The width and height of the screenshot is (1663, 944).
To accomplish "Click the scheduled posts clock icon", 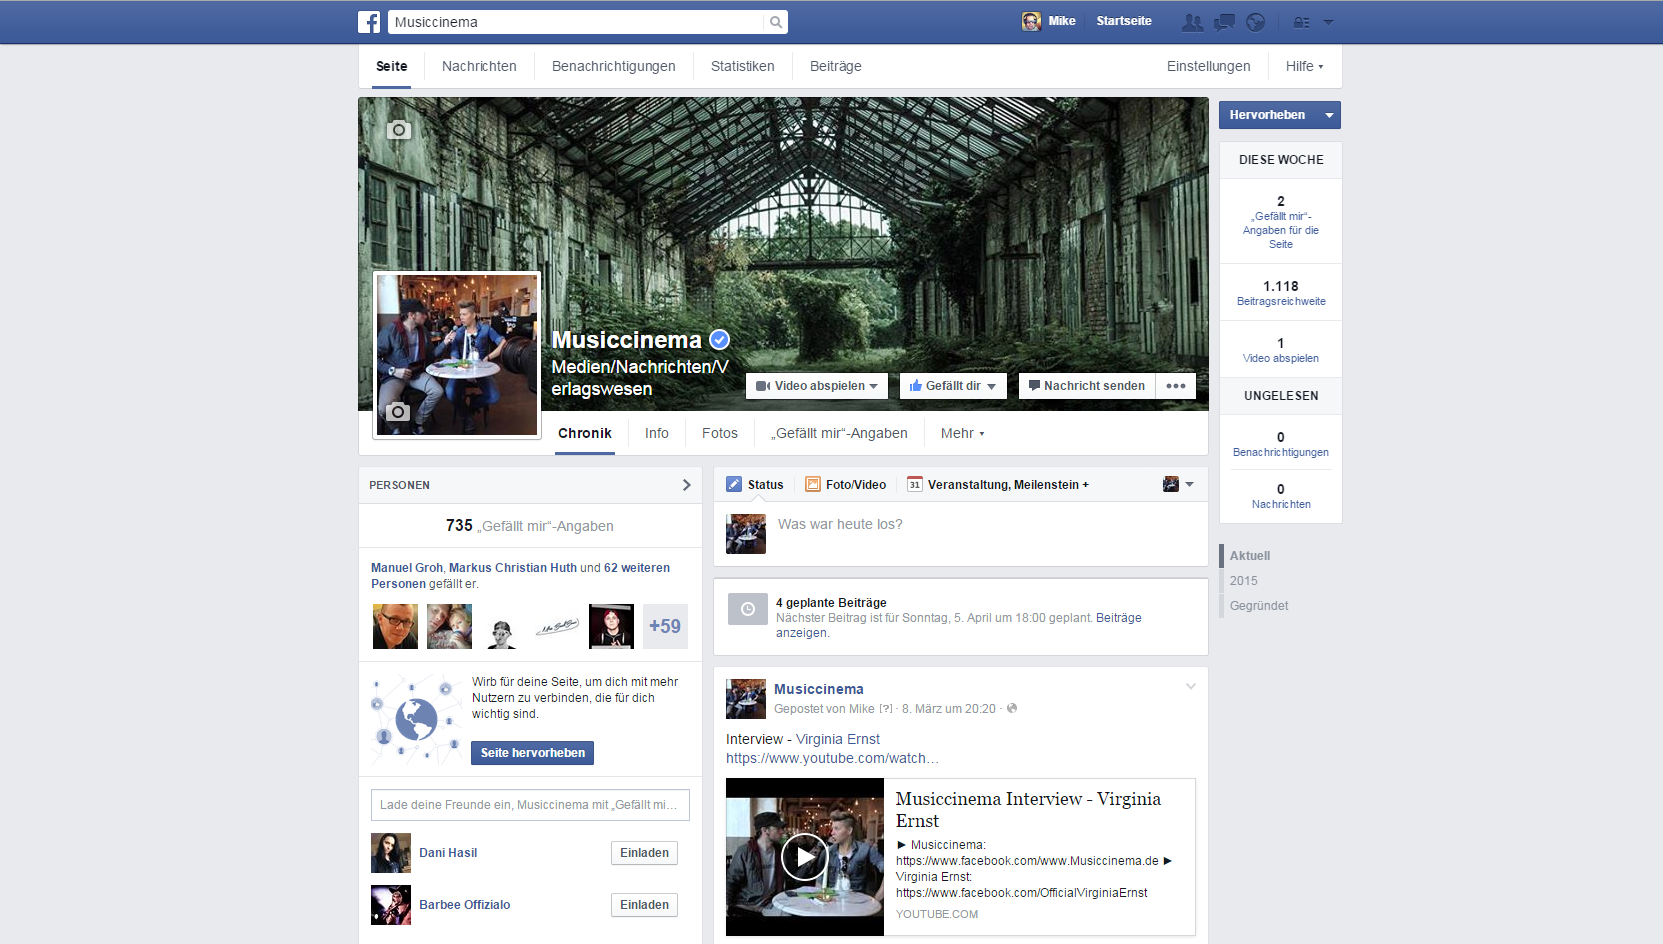I will click(x=748, y=609).
